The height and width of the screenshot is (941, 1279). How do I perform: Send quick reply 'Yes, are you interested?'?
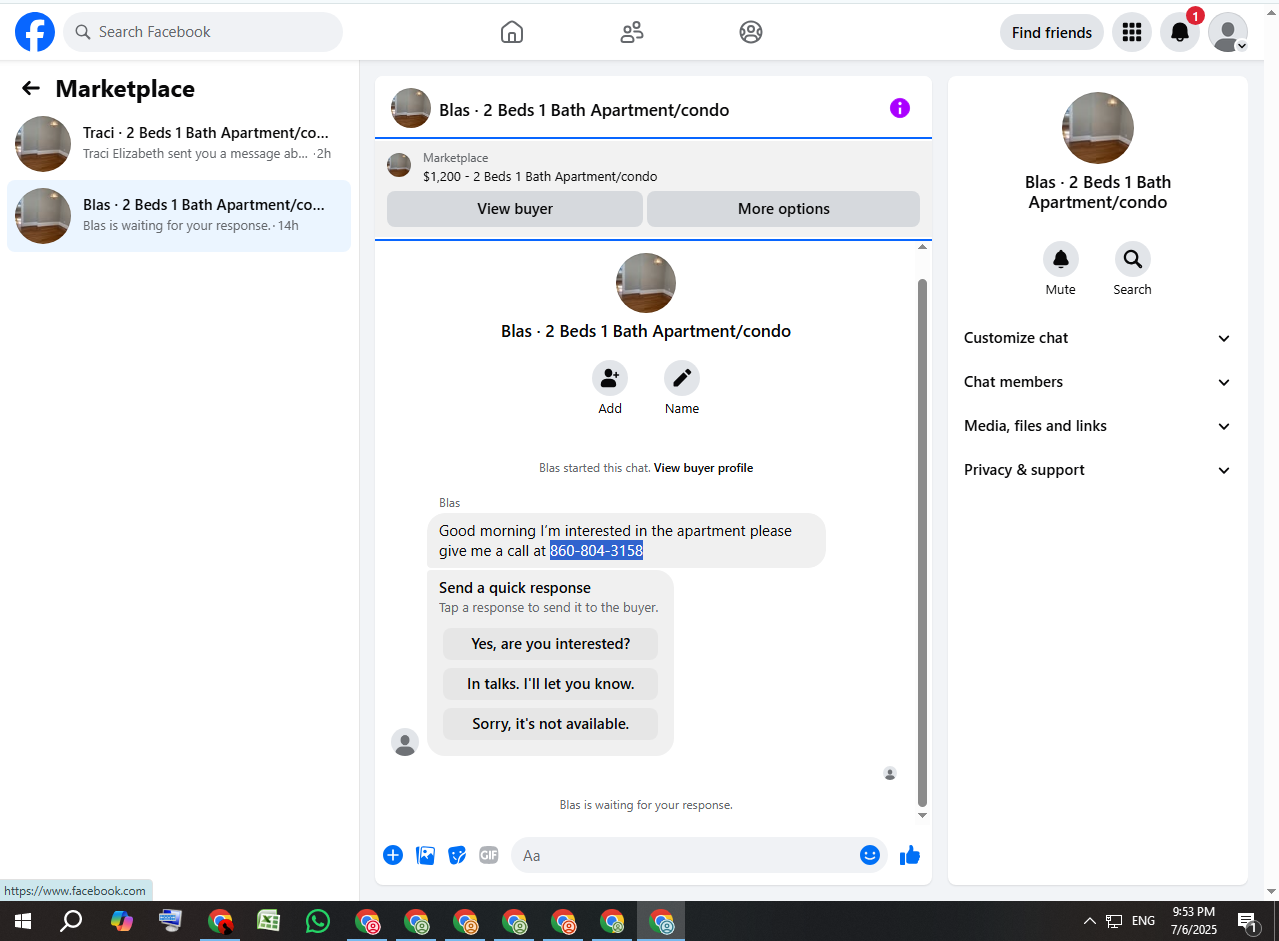point(551,644)
